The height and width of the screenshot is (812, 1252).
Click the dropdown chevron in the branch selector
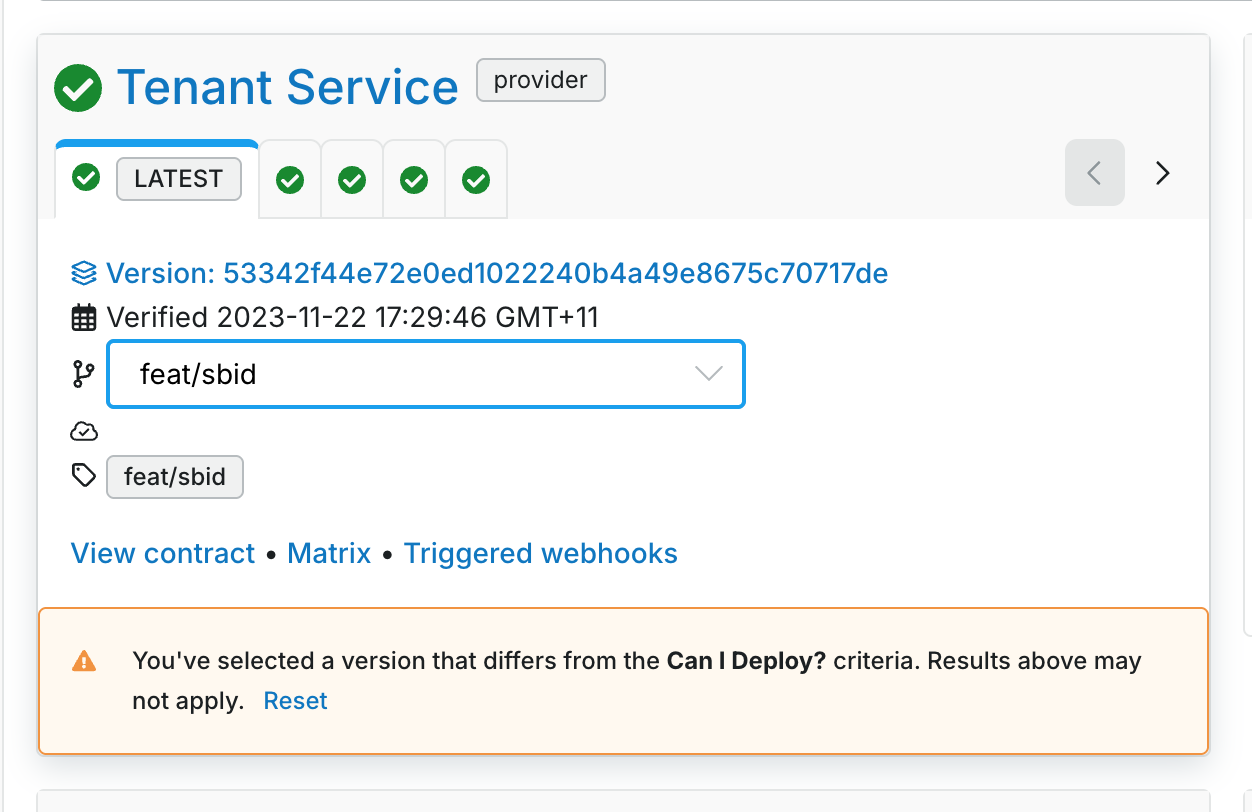coord(708,374)
